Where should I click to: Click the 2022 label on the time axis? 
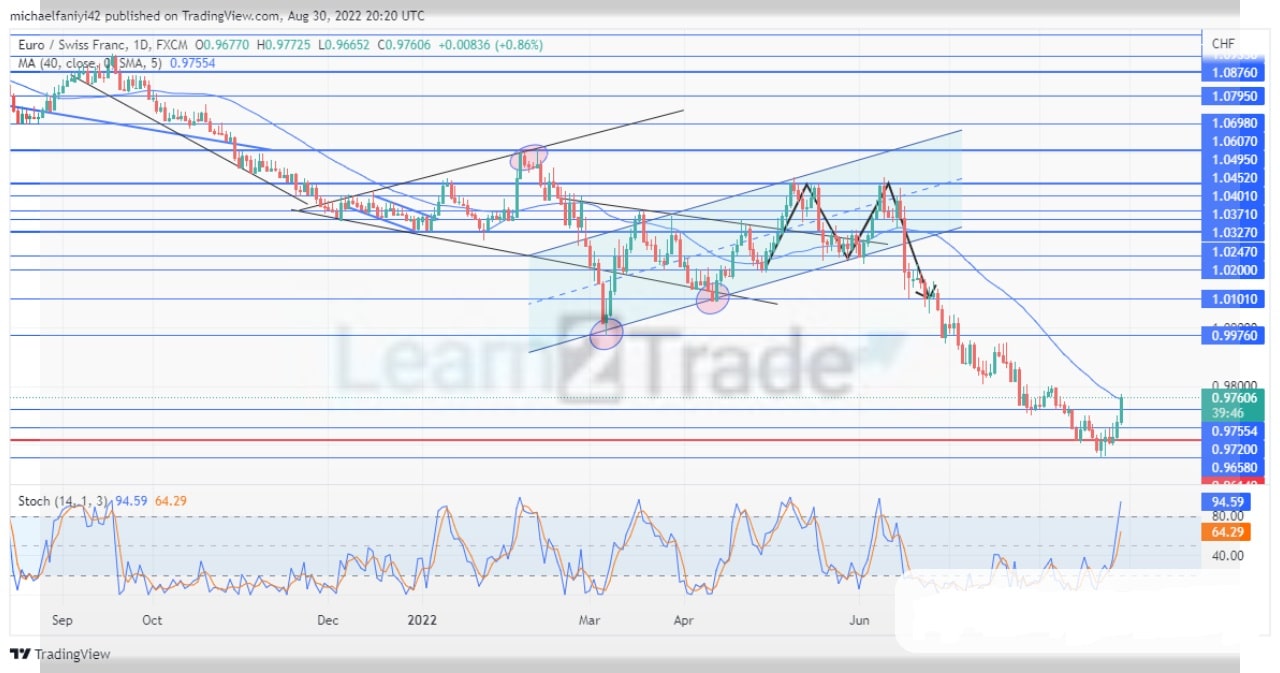[x=423, y=620]
